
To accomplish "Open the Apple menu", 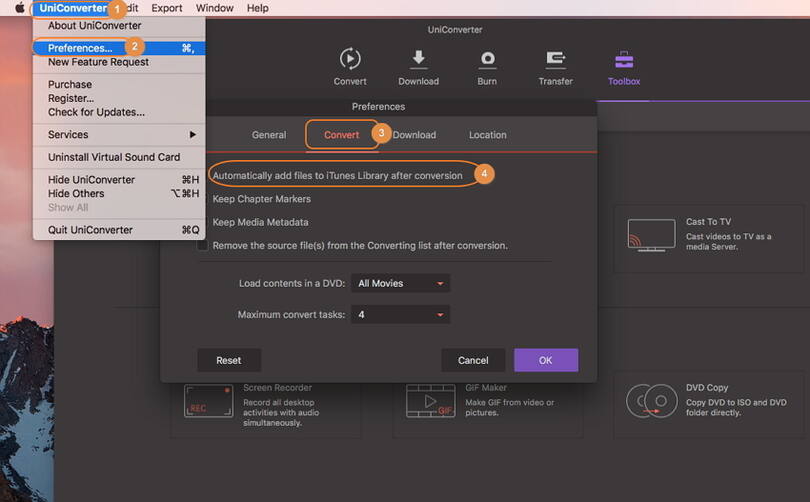I will (20, 8).
